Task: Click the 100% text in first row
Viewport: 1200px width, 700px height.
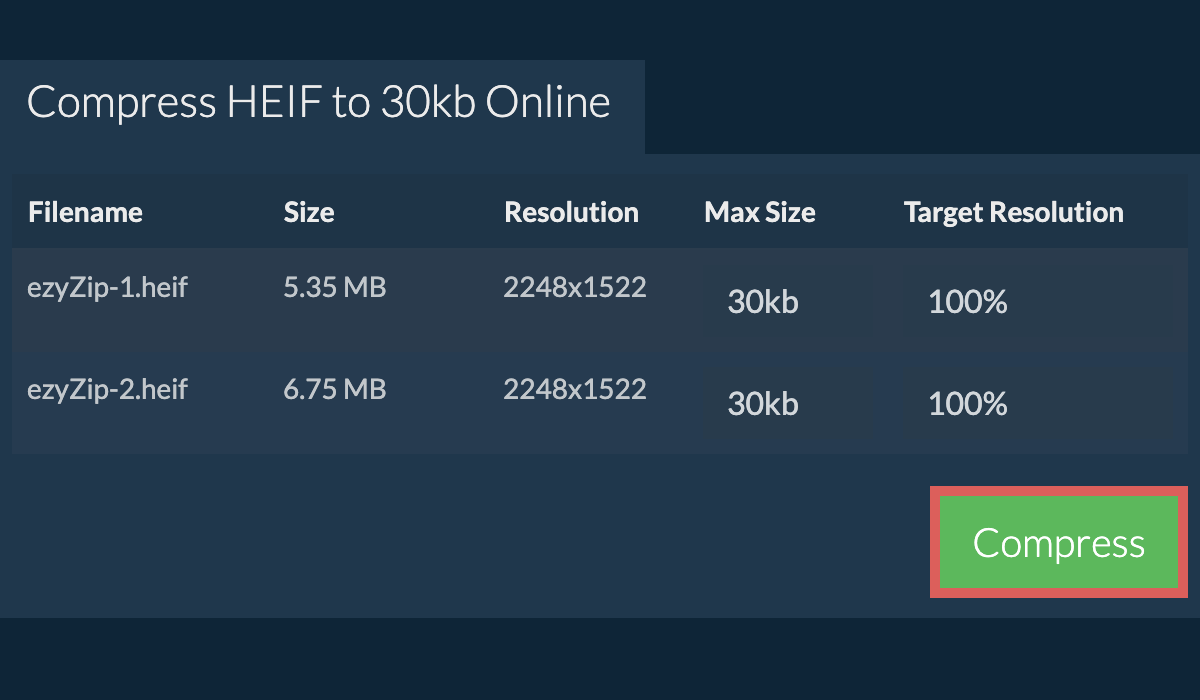Action: pyautogui.click(x=967, y=301)
